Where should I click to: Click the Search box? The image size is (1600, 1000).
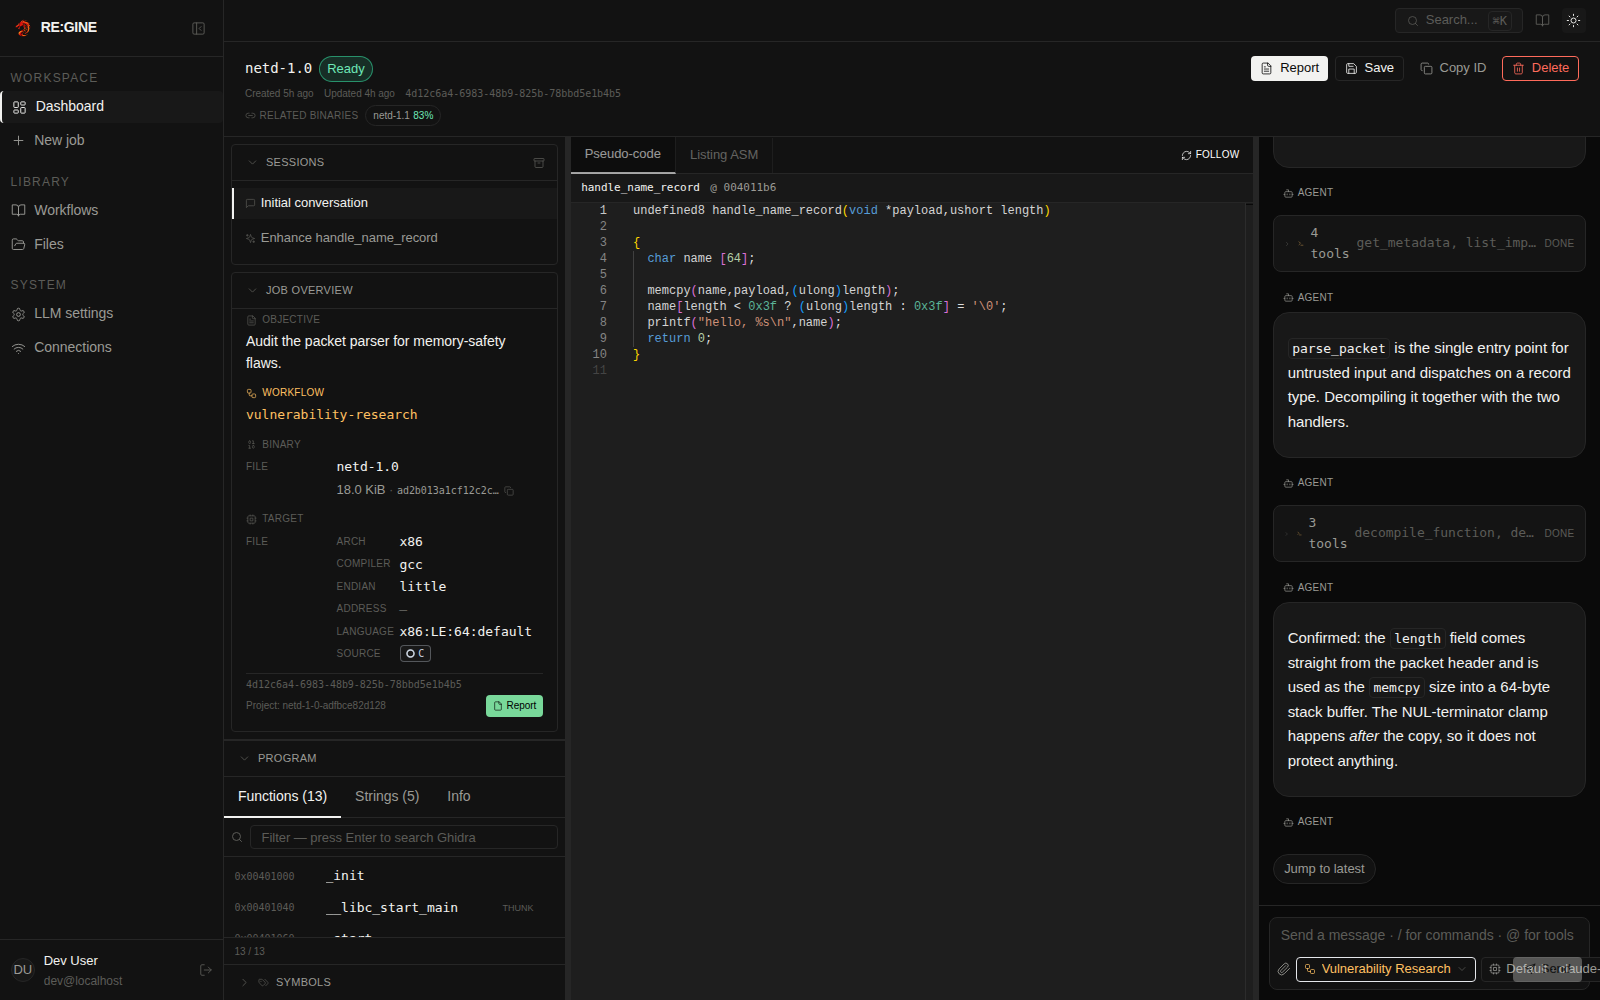pyautogui.click(x=1458, y=20)
